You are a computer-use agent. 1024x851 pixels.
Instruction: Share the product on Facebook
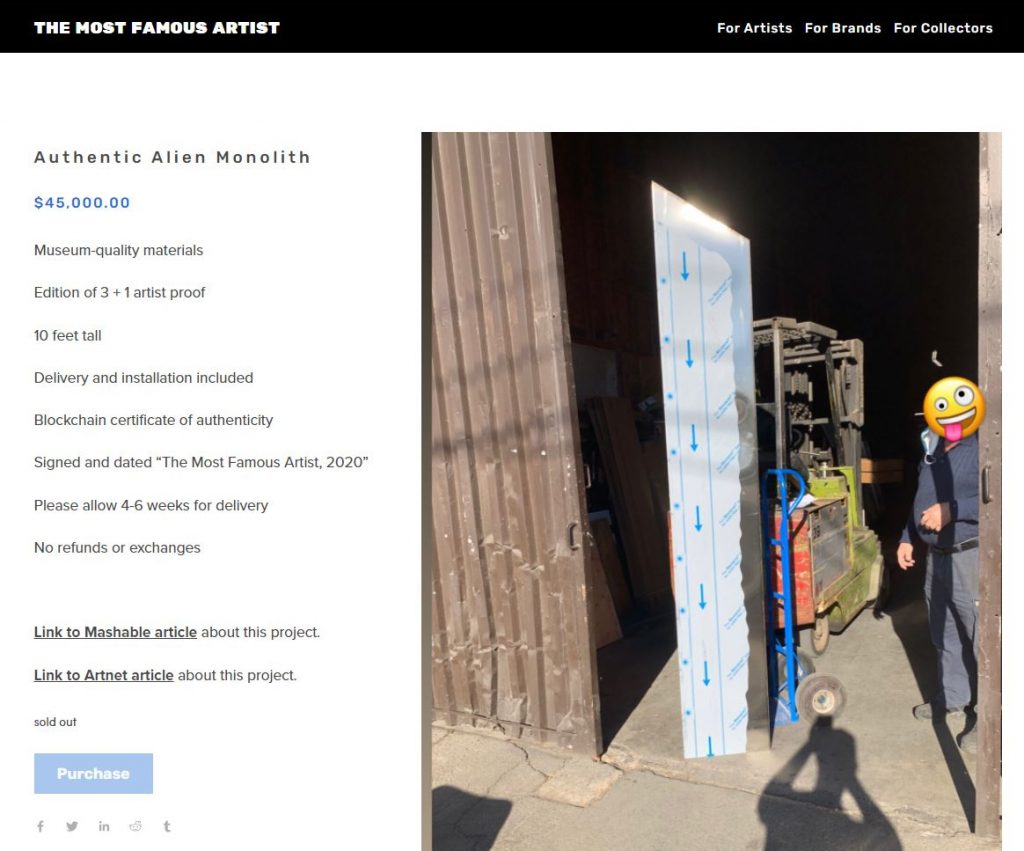point(40,826)
